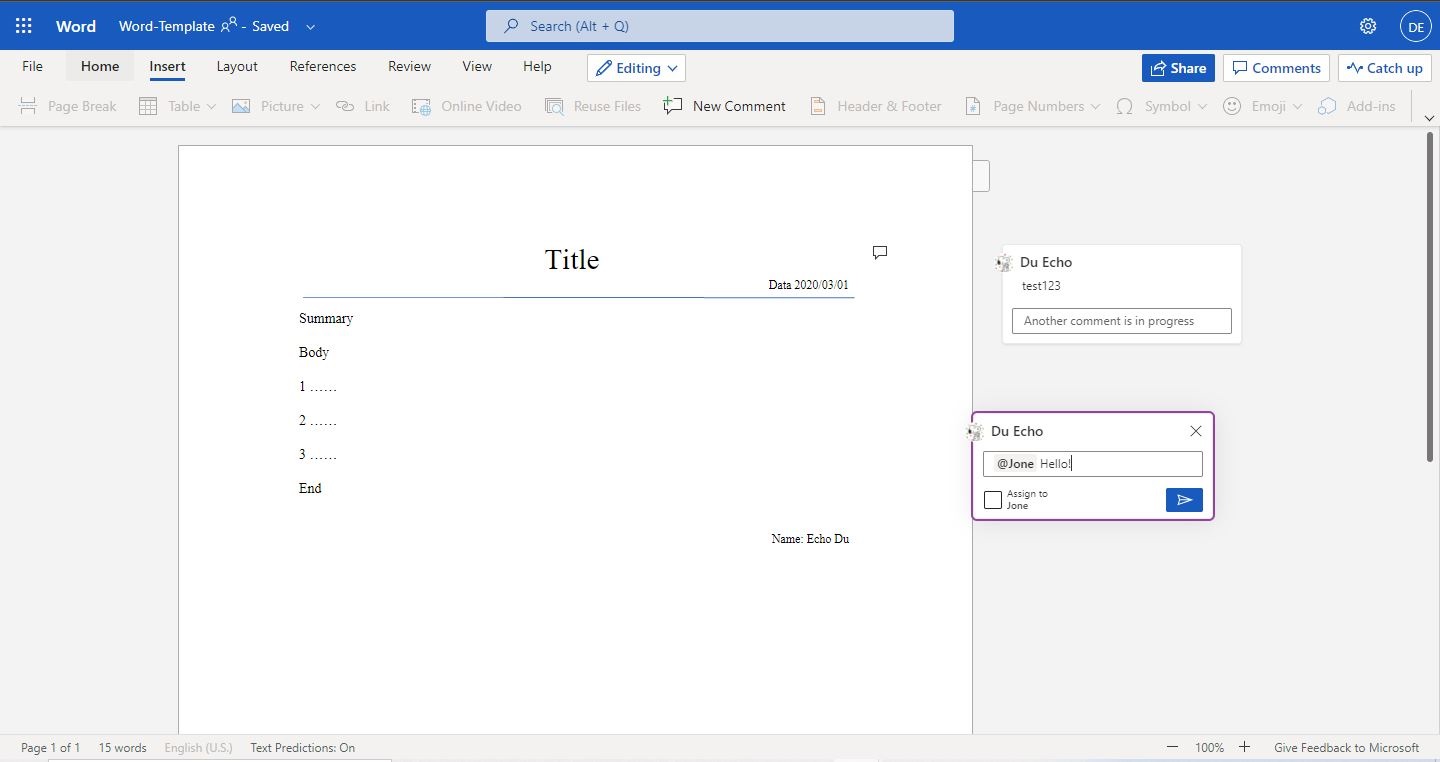Open settings gear icon
Screen dimensions: 1440x762
pos(1368,26)
